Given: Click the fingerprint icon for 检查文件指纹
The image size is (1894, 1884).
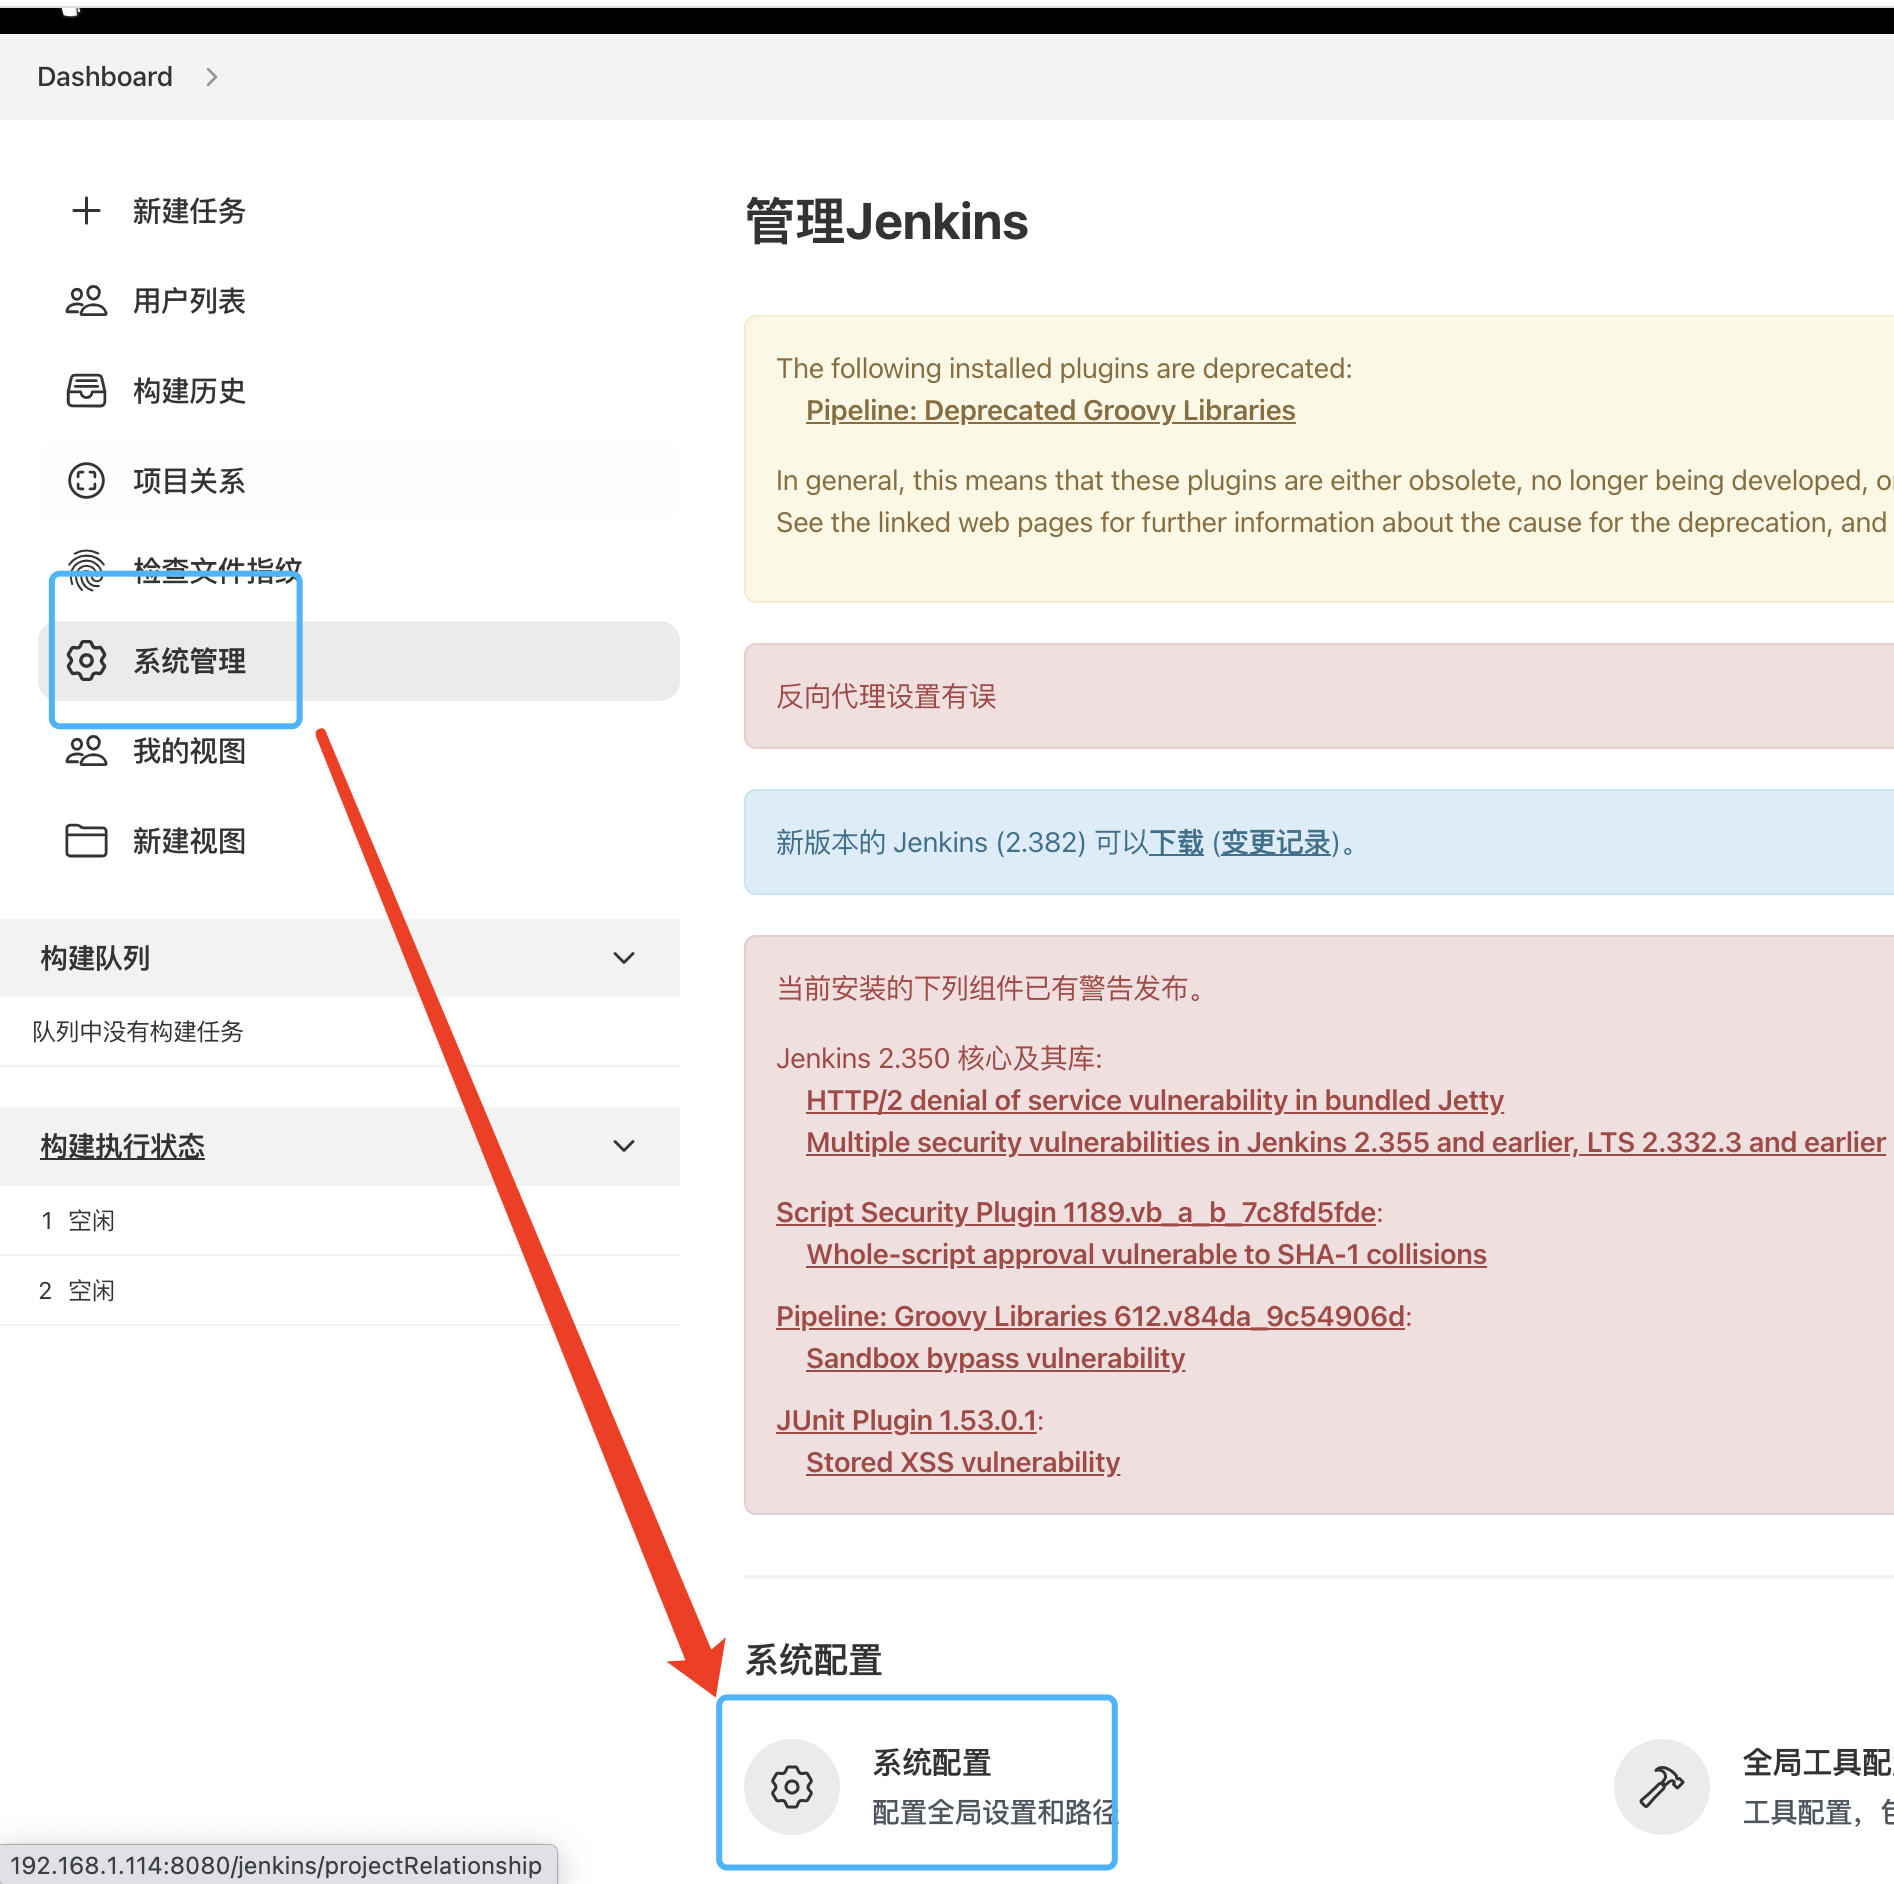Looking at the screenshot, I should (x=87, y=570).
